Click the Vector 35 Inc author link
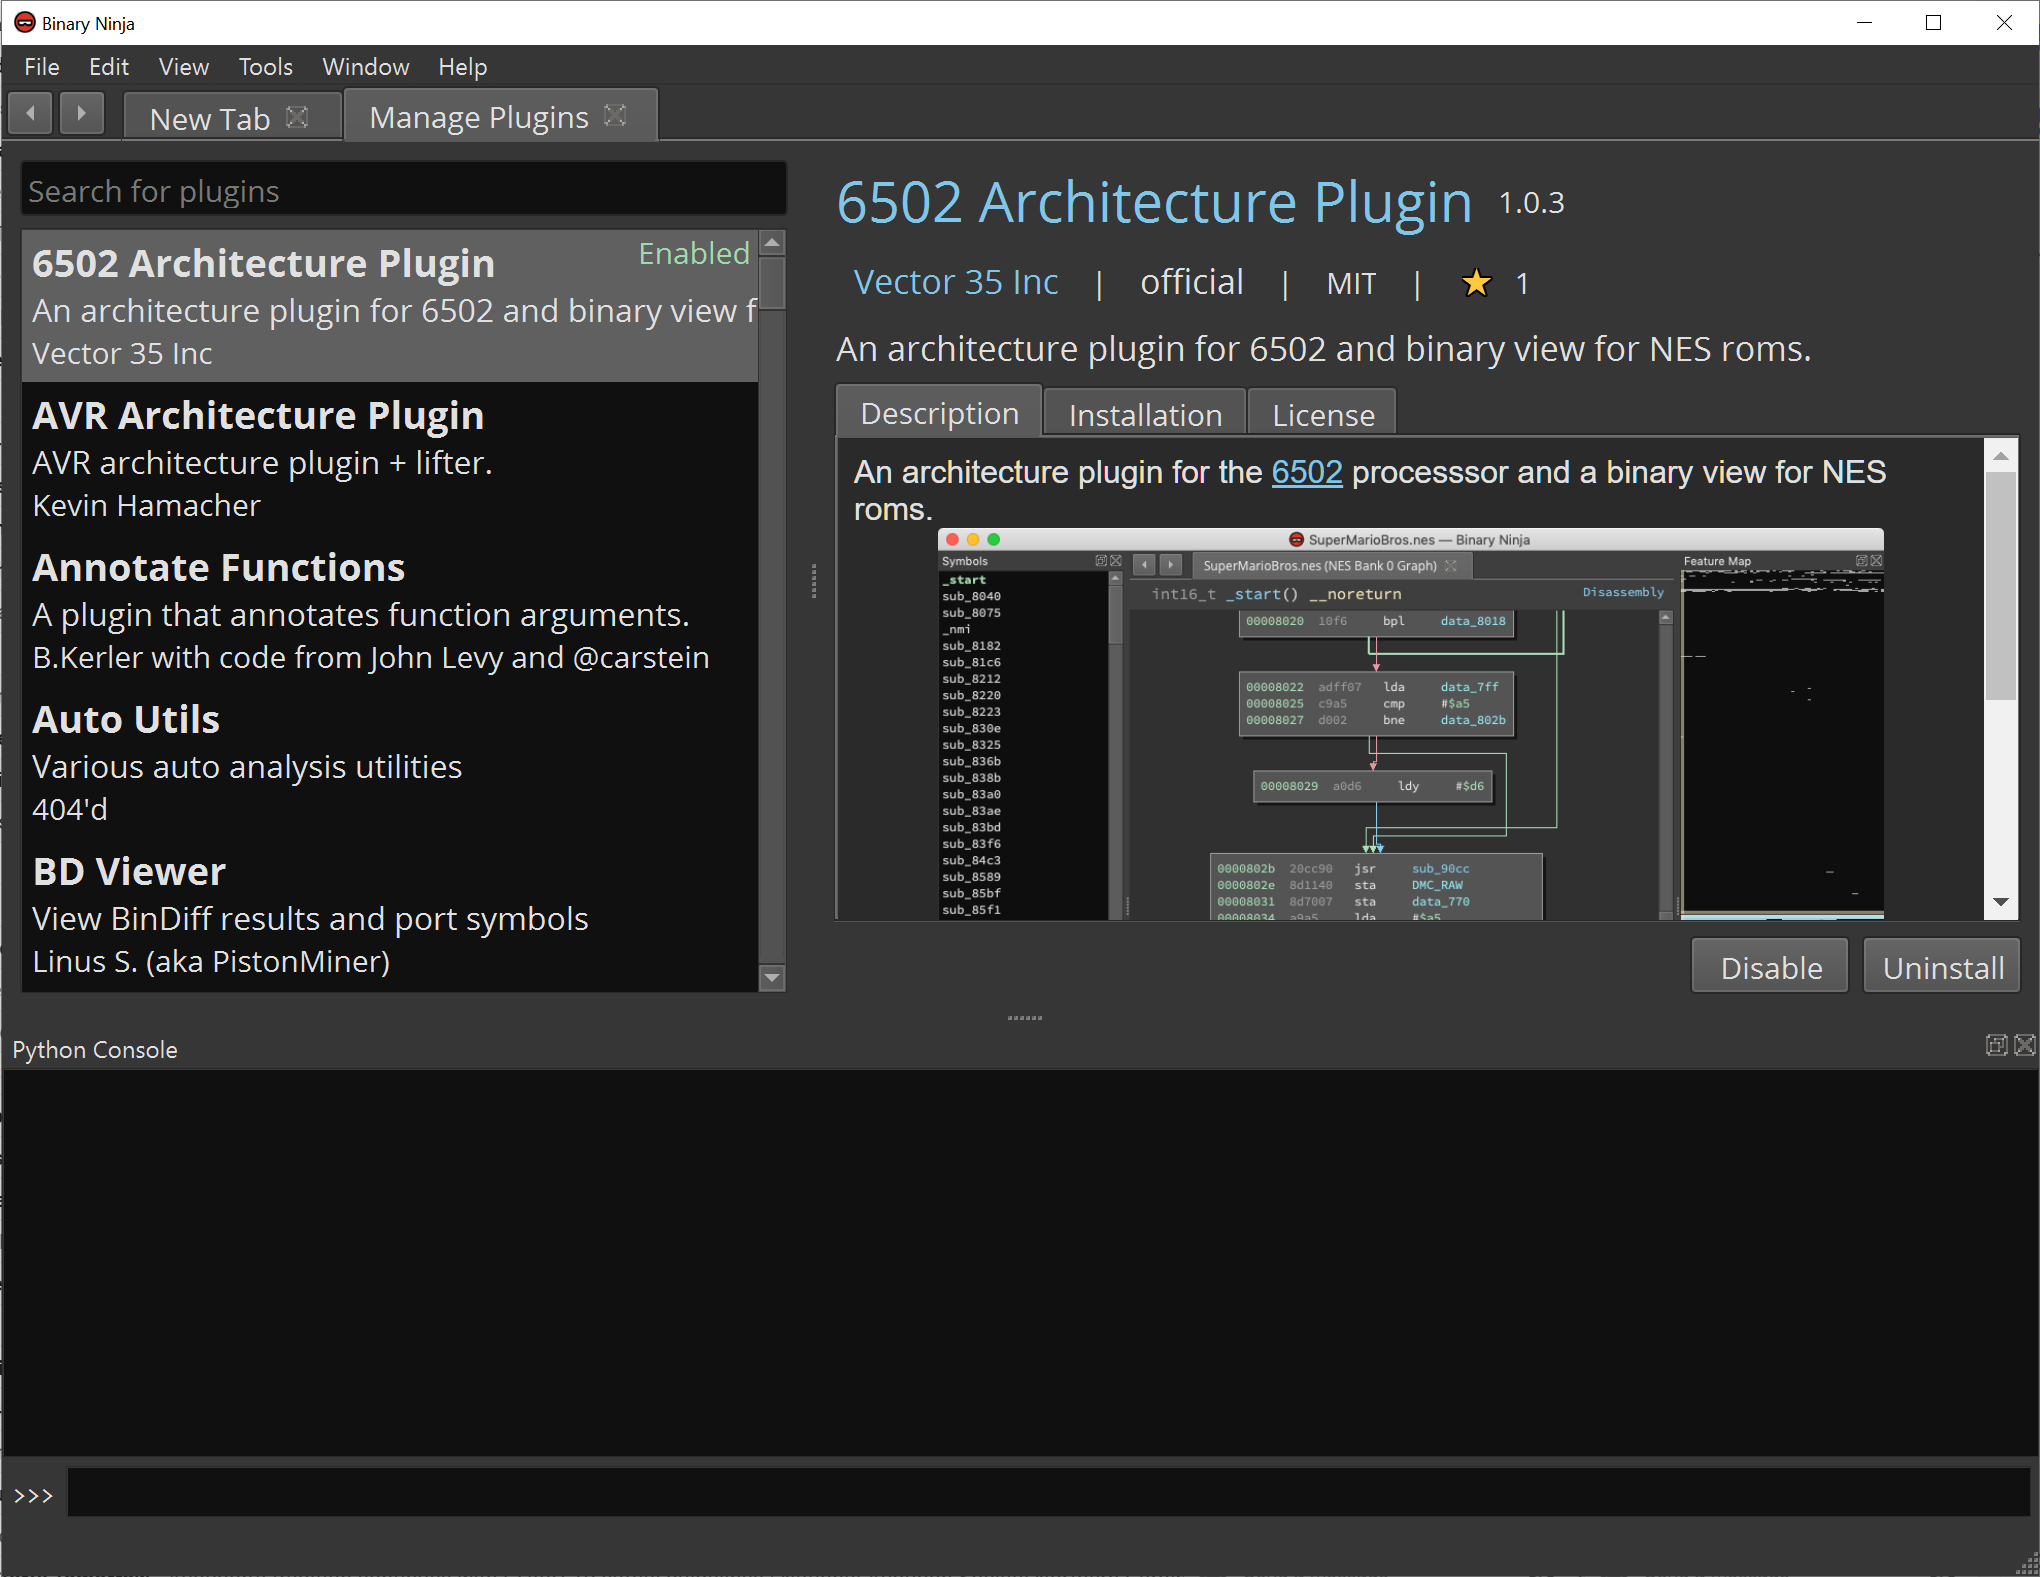Screen dimensions: 2040x1577 [955, 283]
